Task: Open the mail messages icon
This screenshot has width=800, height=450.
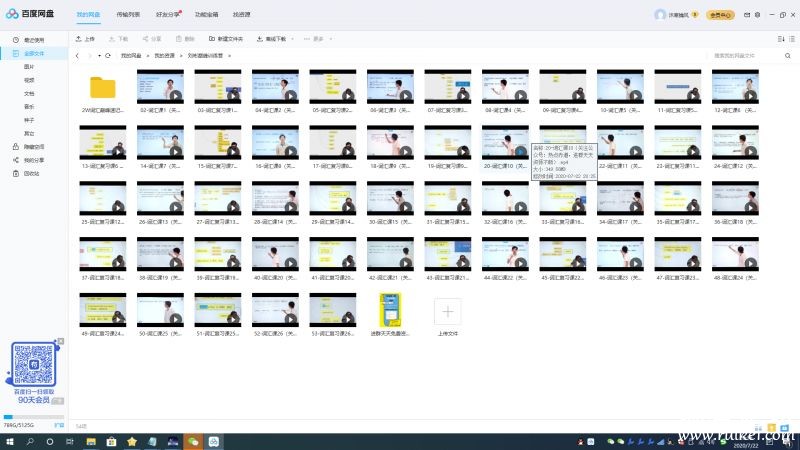Action: (x=747, y=15)
